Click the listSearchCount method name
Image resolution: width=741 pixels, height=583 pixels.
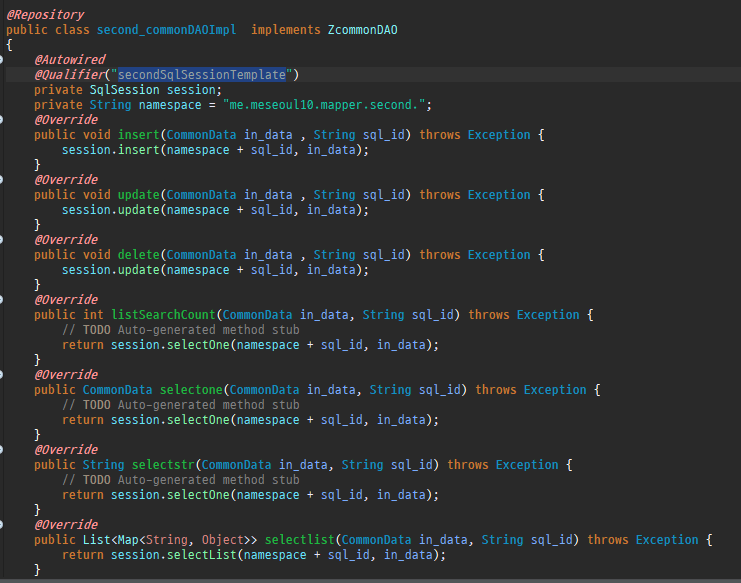tap(163, 315)
